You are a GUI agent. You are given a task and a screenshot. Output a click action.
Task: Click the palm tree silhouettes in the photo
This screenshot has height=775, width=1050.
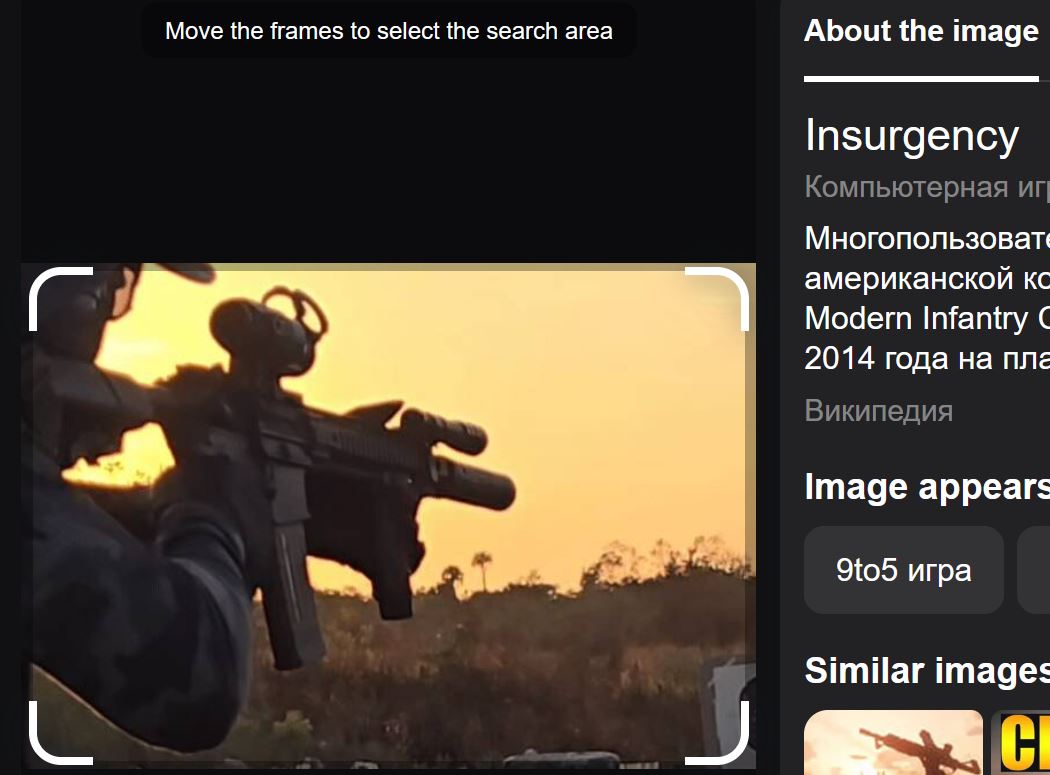[x=467, y=571]
